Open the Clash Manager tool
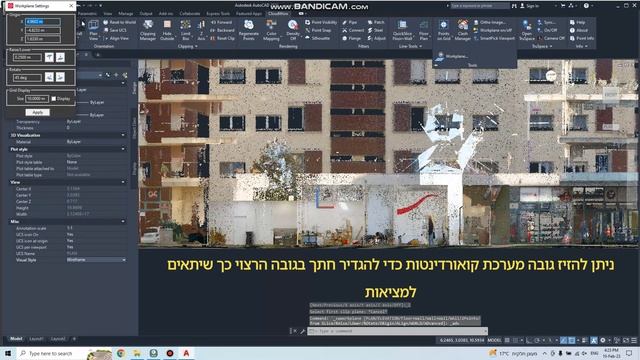Image resolution: width=640 pixels, height=360 pixels. pyautogui.click(x=462, y=30)
